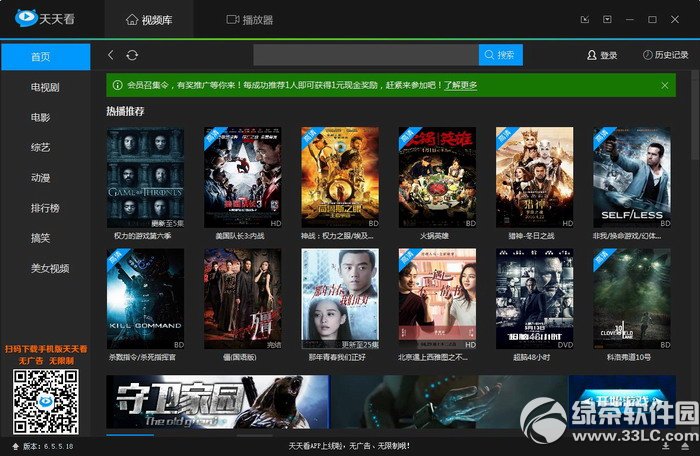Click the 超脑48小时 title text
This screenshot has width=700, height=456.
tap(531, 357)
